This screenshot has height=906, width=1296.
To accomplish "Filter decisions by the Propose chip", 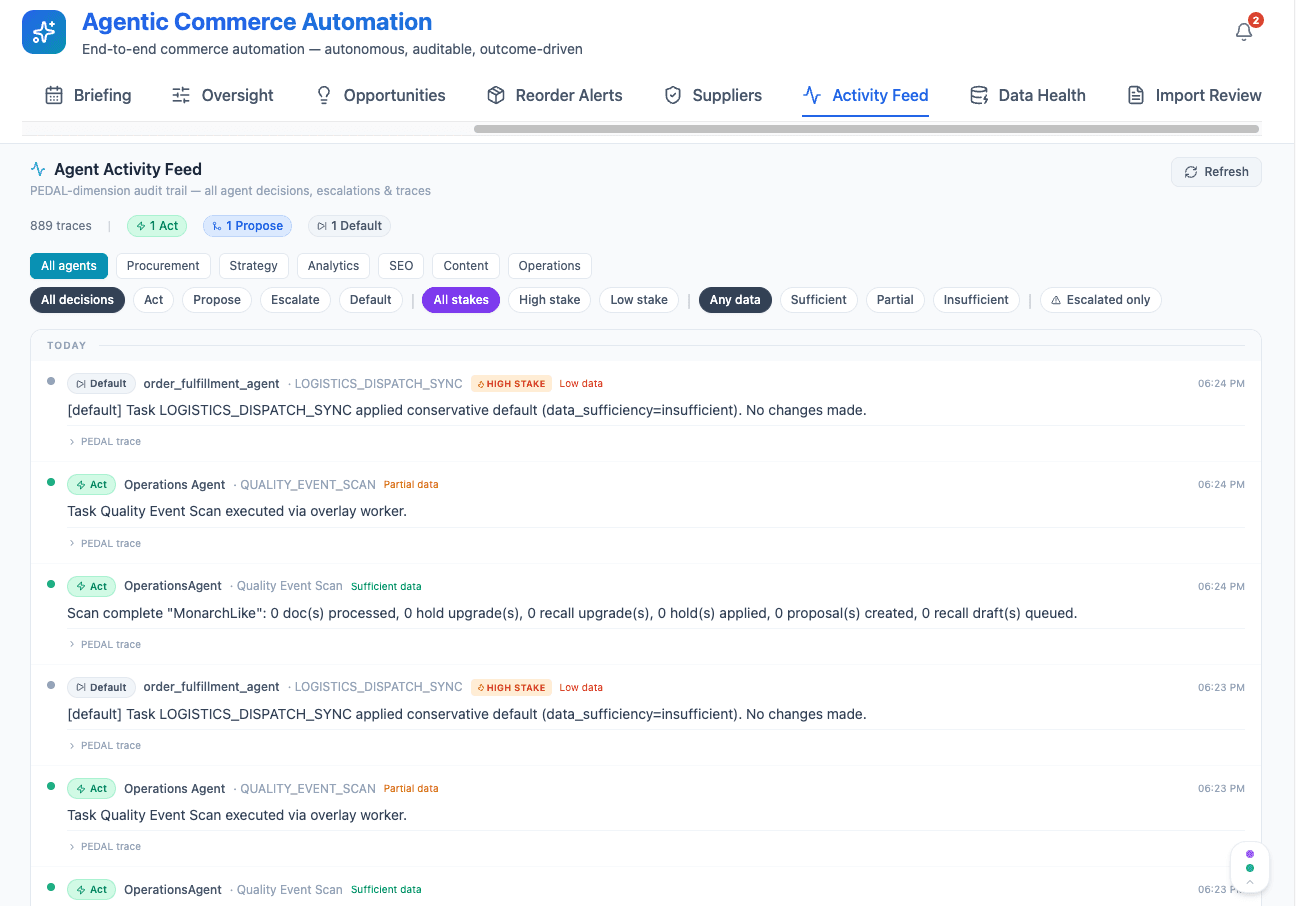I will pyautogui.click(x=217, y=300).
